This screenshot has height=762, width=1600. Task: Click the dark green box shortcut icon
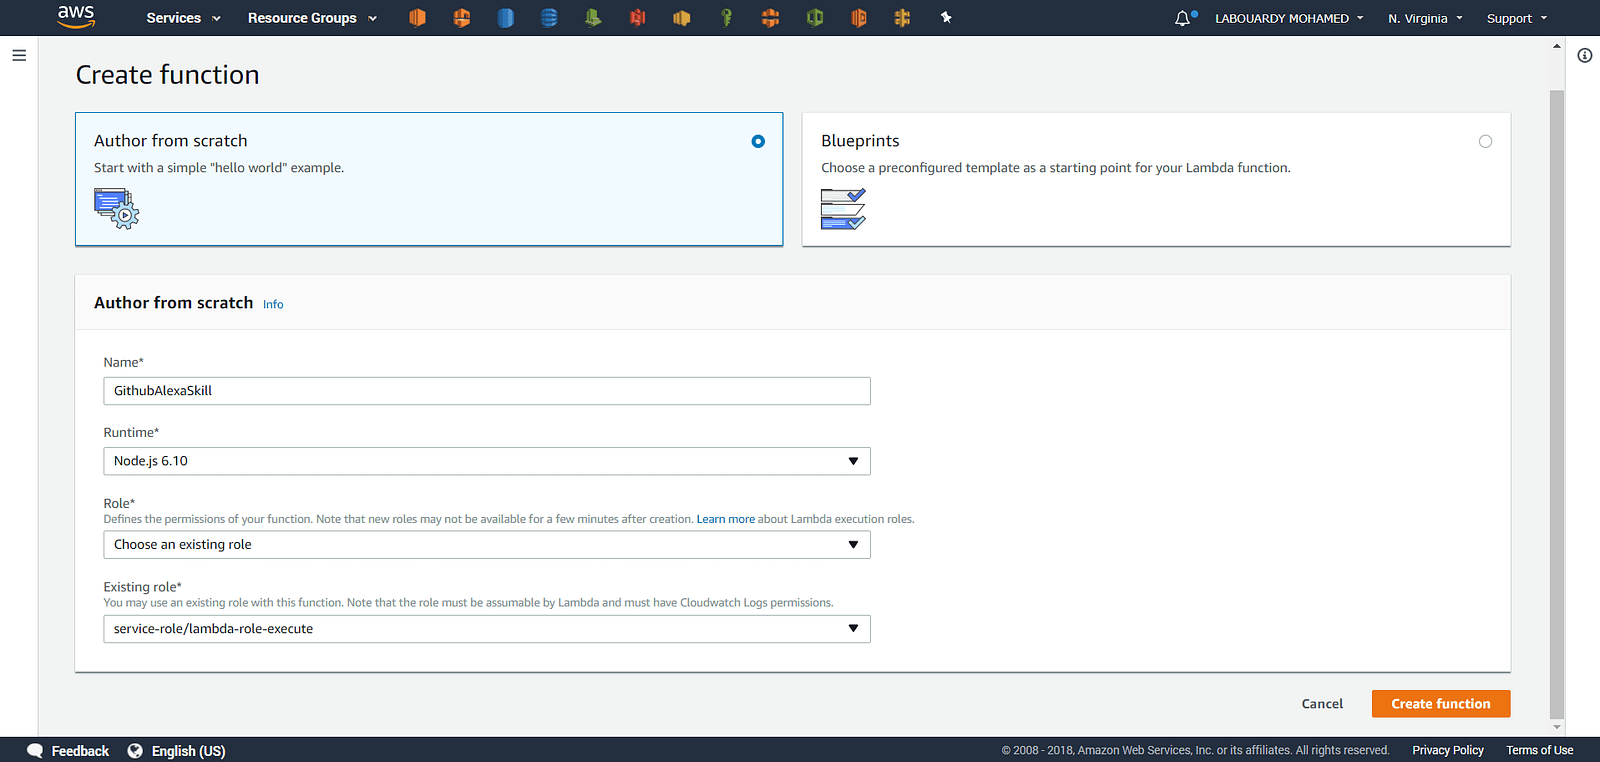[814, 18]
